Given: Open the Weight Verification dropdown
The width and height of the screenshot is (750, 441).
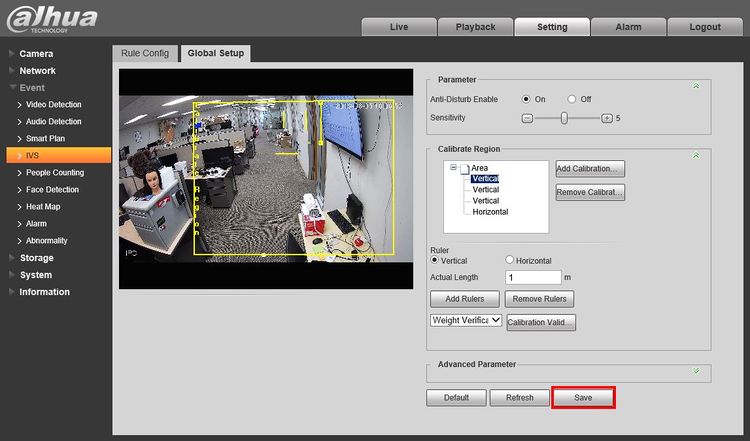Looking at the screenshot, I should (465, 321).
